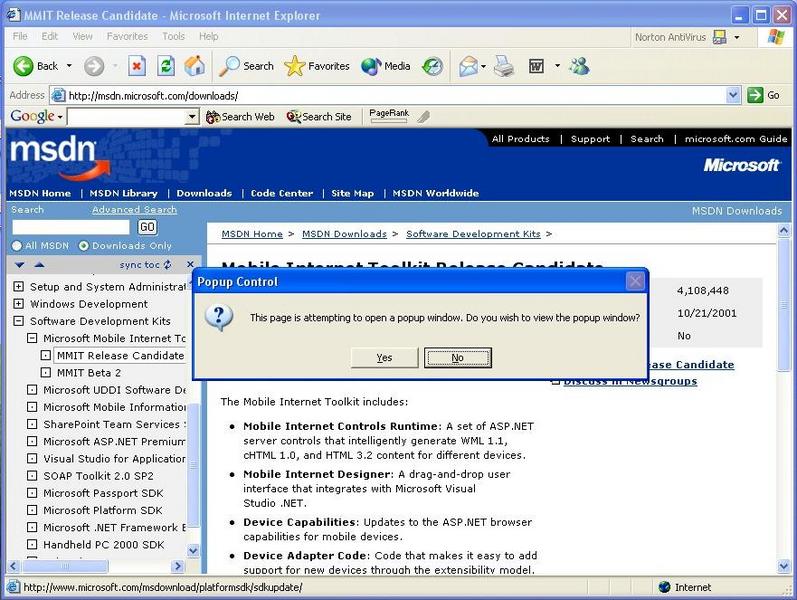Click No in Popup Control dialog
Image resolution: width=797 pixels, height=600 pixels.
point(457,357)
